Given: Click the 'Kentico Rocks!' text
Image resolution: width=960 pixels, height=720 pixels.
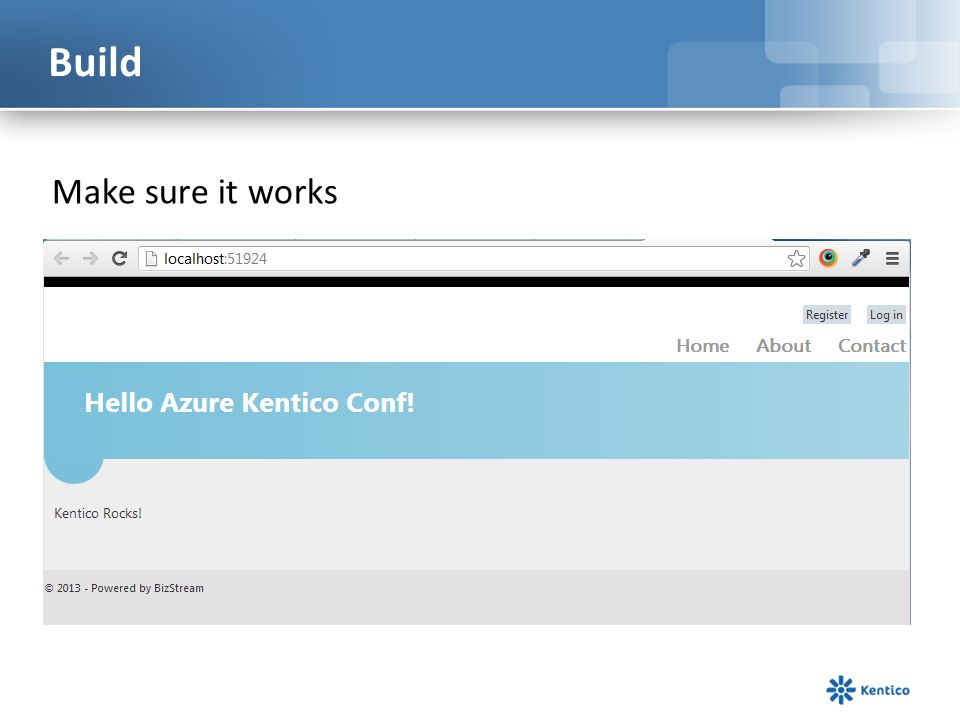Looking at the screenshot, I should point(98,513).
